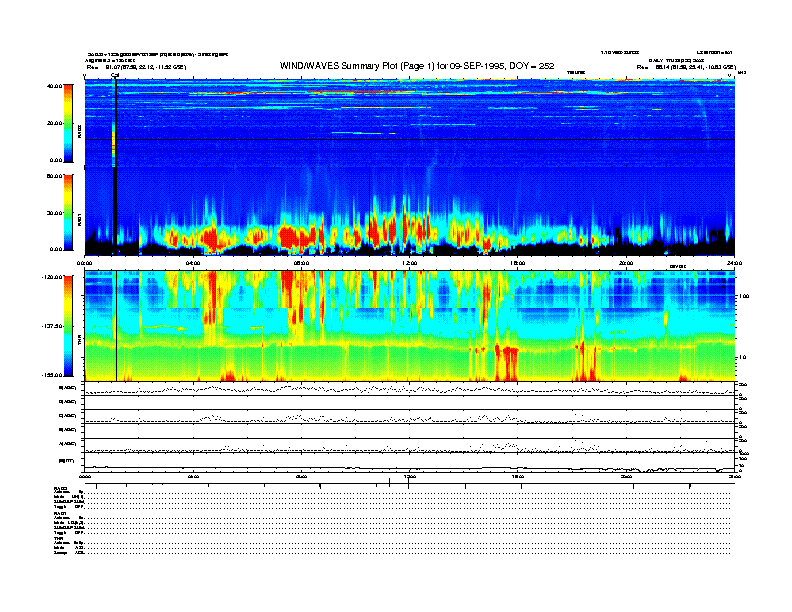Click the WIND/WAVES Summary Plot title
The width and height of the screenshot is (792, 612).
coord(417,66)
